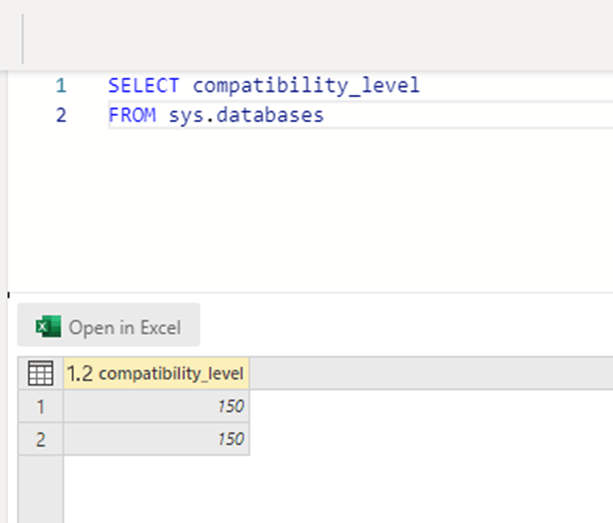This screenshot has width=613, height=523.
Task: Select row 1 via its row number
Action: coord(41,407)
